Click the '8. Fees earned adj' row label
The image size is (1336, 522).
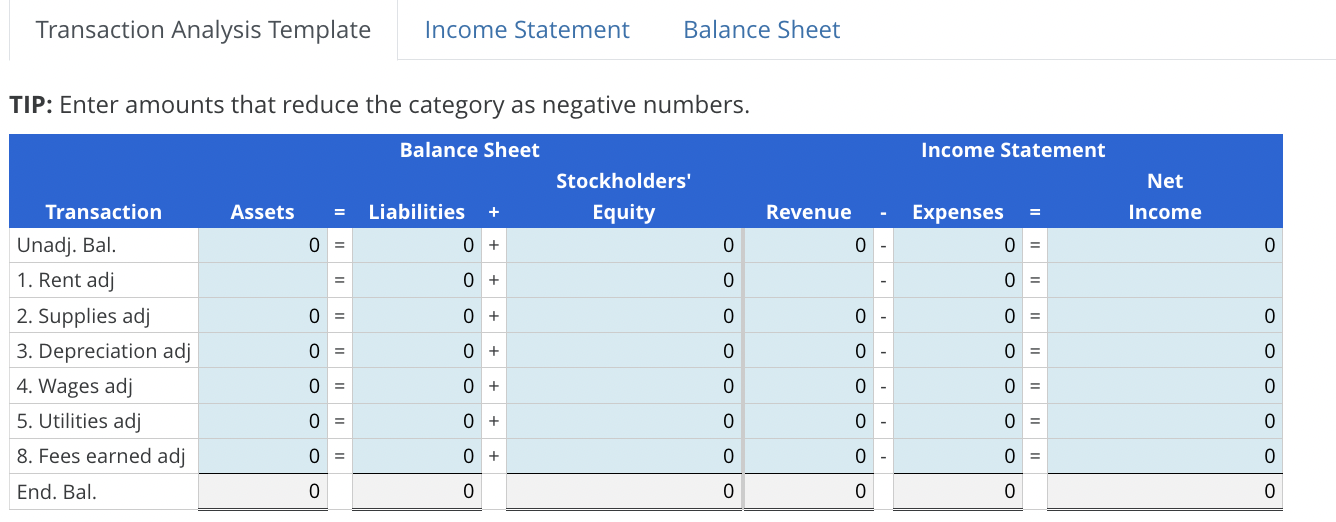point(101,456)
